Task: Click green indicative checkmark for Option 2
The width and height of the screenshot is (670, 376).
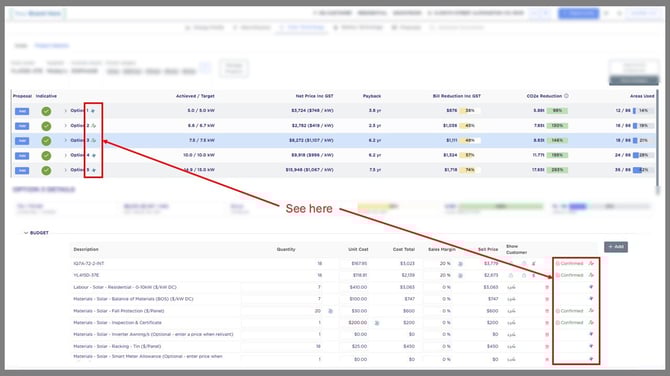Action: pos(46,126)
